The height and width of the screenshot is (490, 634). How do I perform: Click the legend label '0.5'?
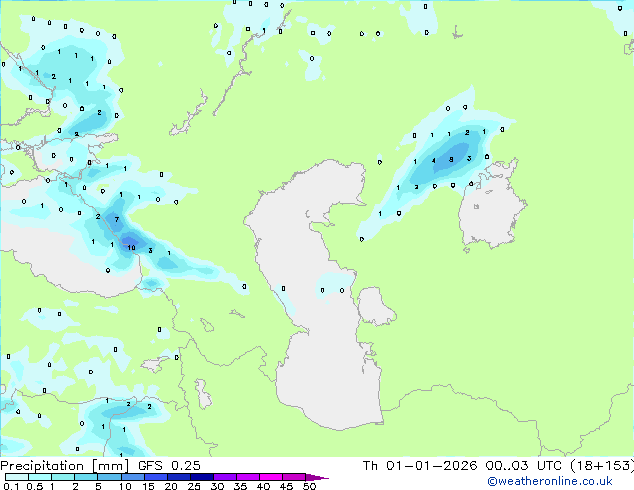pyautogui.click(x=35, y=486)
